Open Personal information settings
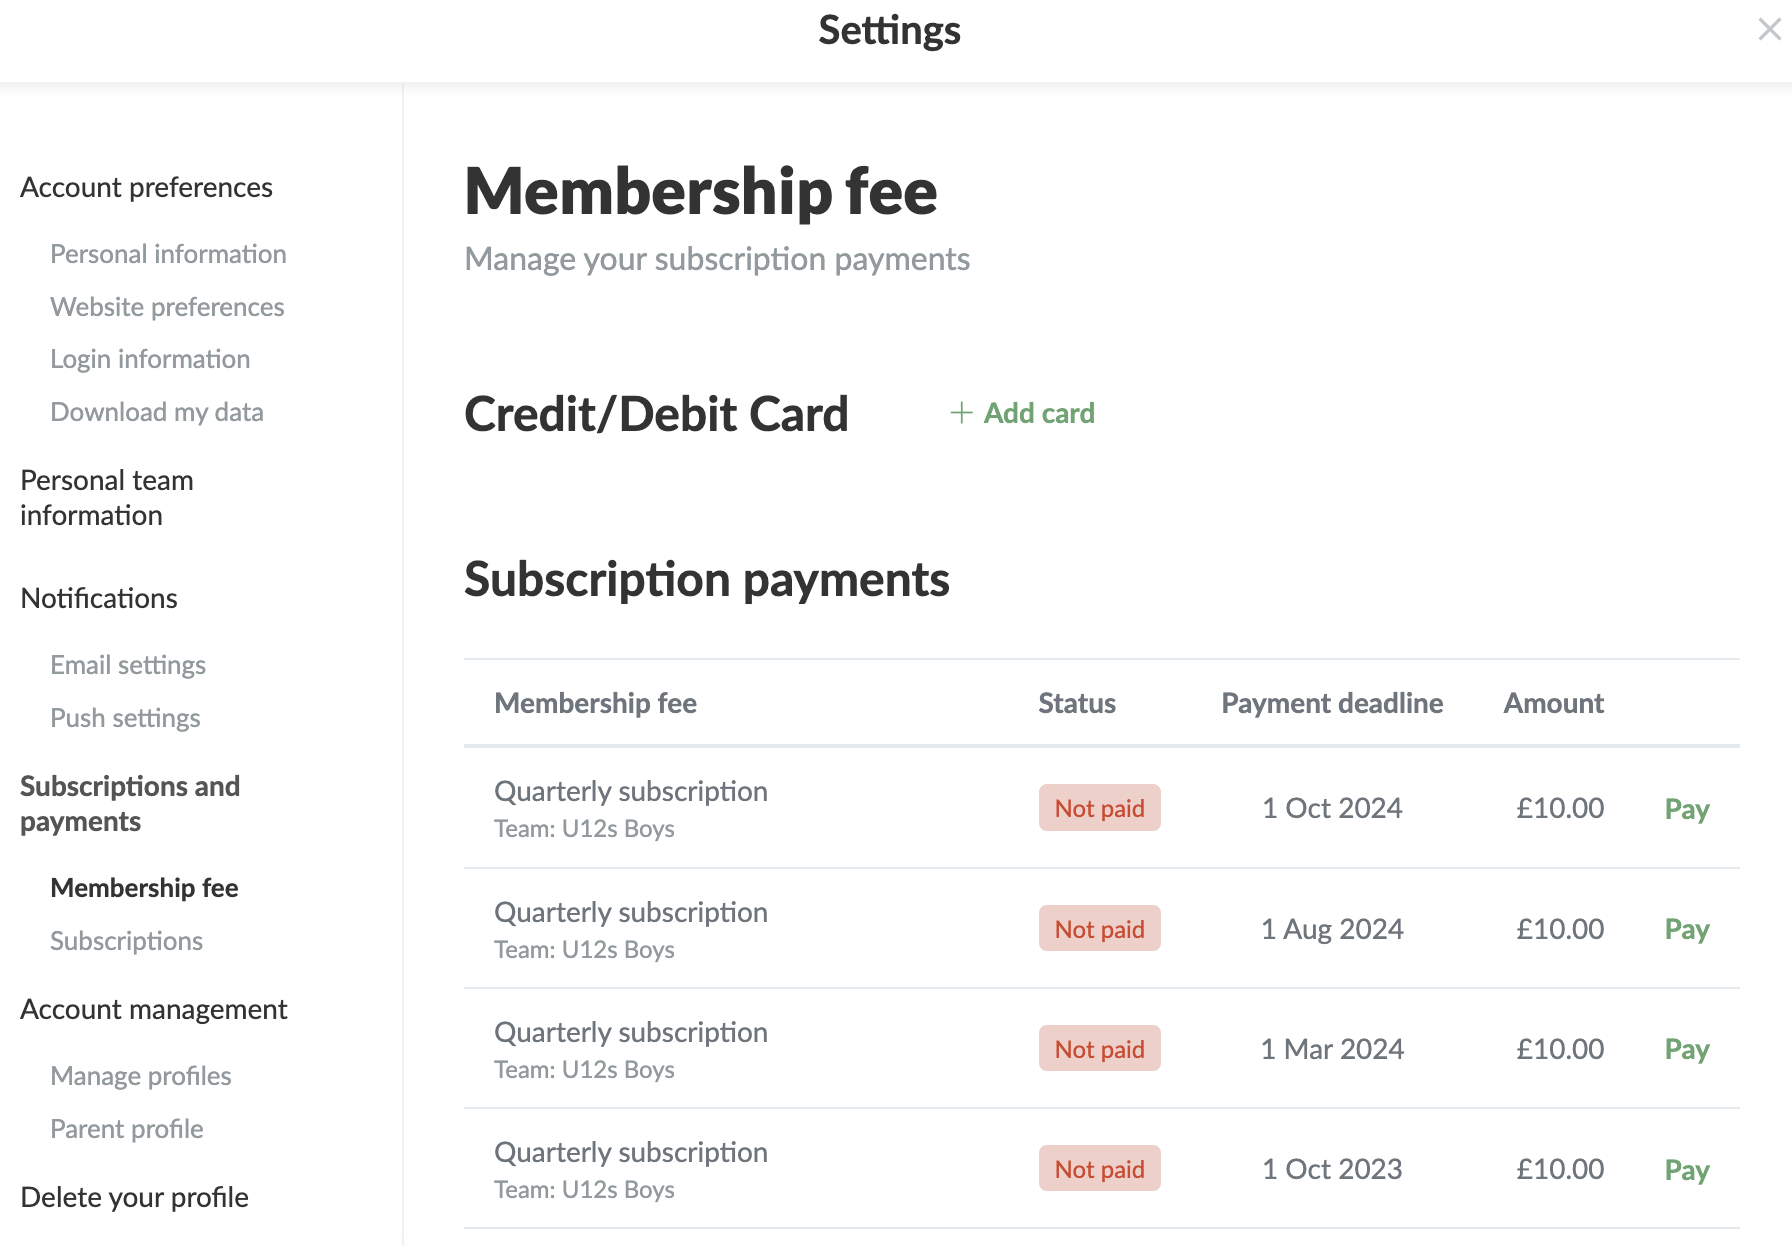The height and width of the screenshot is (1246, 1792). 168,254
